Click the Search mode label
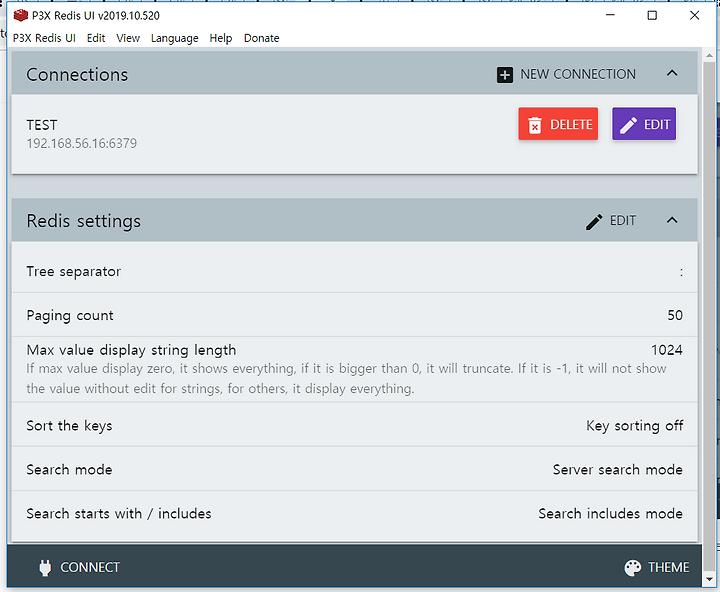This screenshot has width=720, height=592. pyautogui.click(x=69, y=469)
